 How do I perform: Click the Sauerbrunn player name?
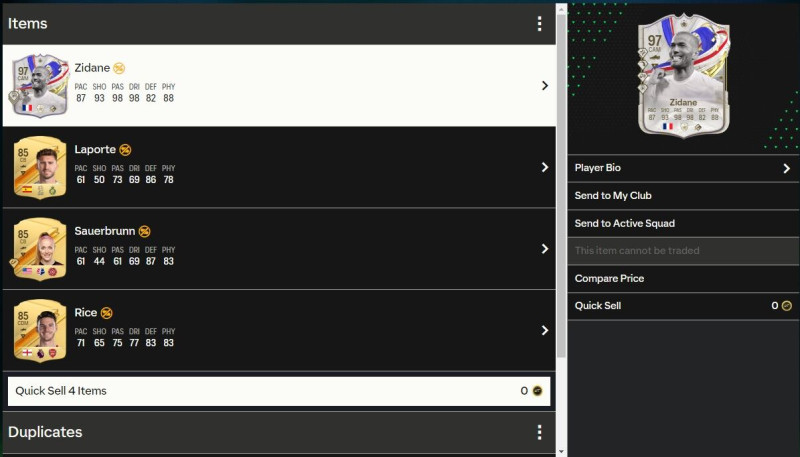[x=105, y=231]
